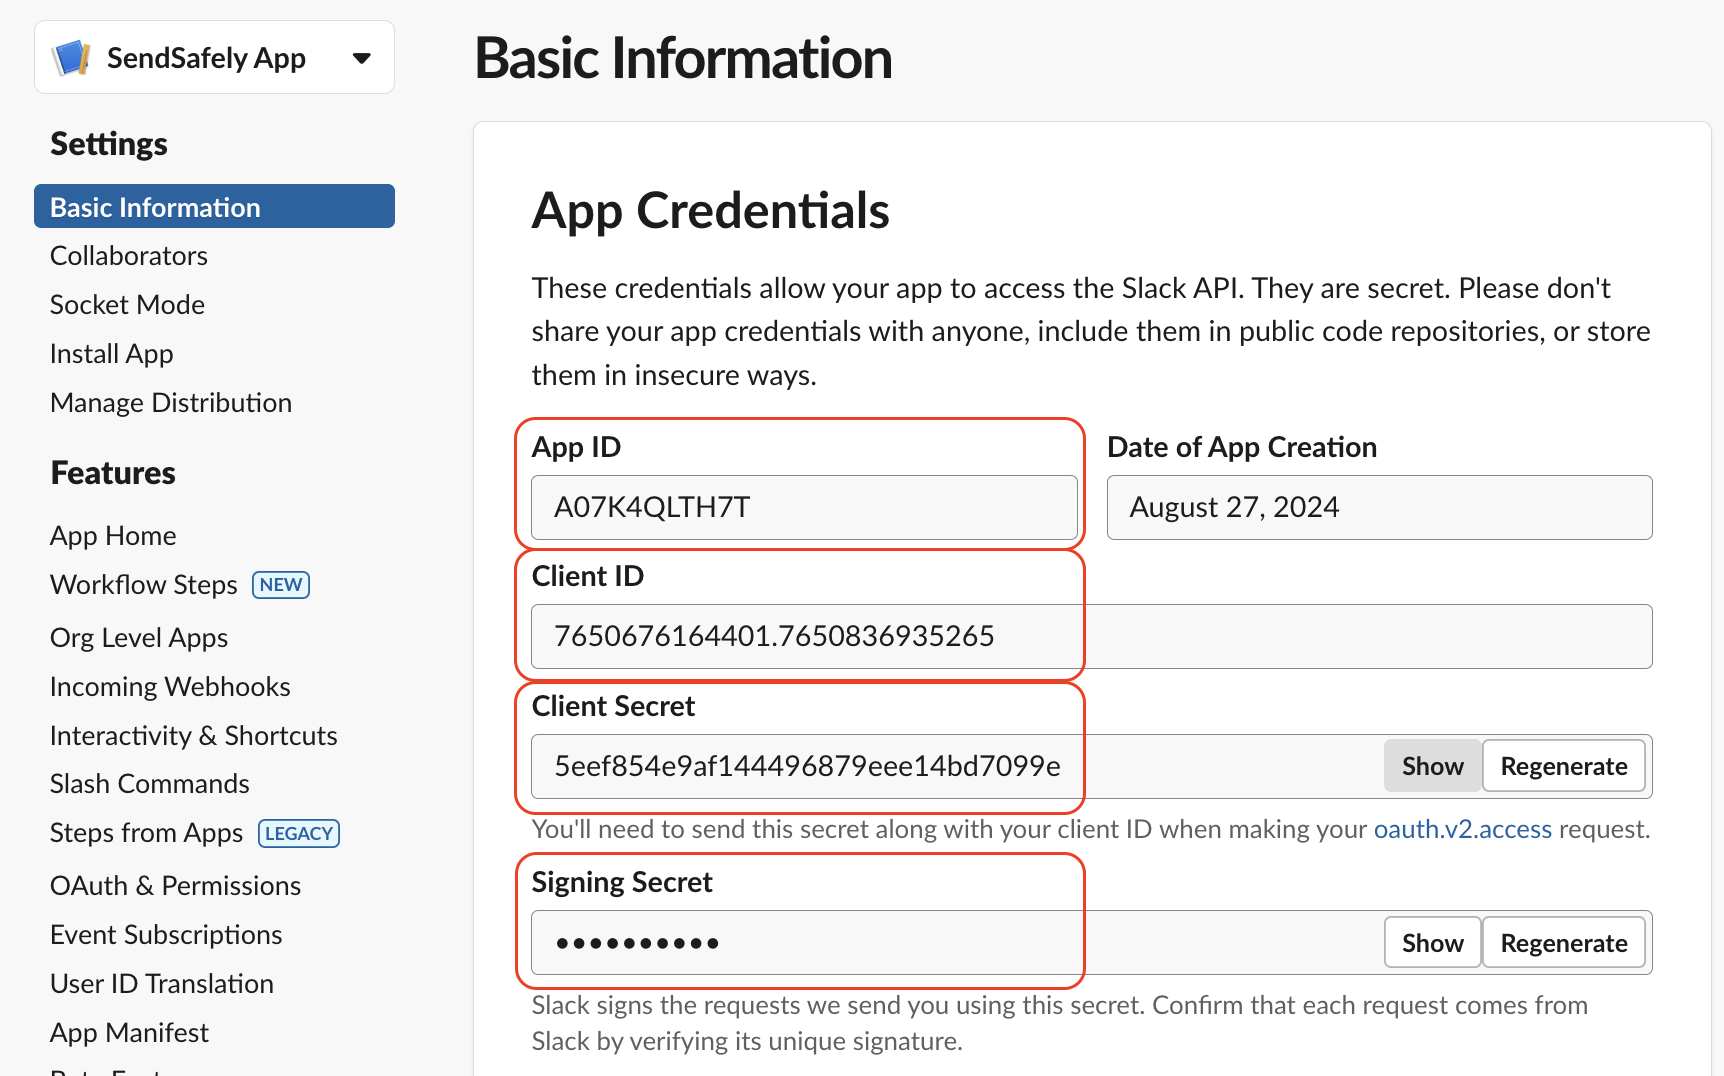The height and width of the screenshot is (1076, 1724).
Task: Open Steps from Apps page
Action: coord(147,833)
